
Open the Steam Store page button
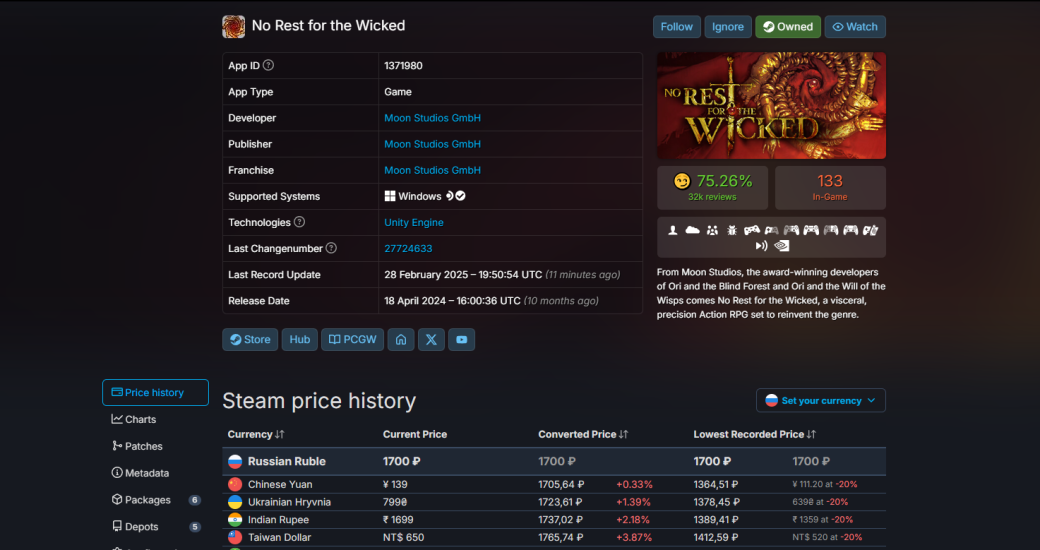click(x=250, y=340)
